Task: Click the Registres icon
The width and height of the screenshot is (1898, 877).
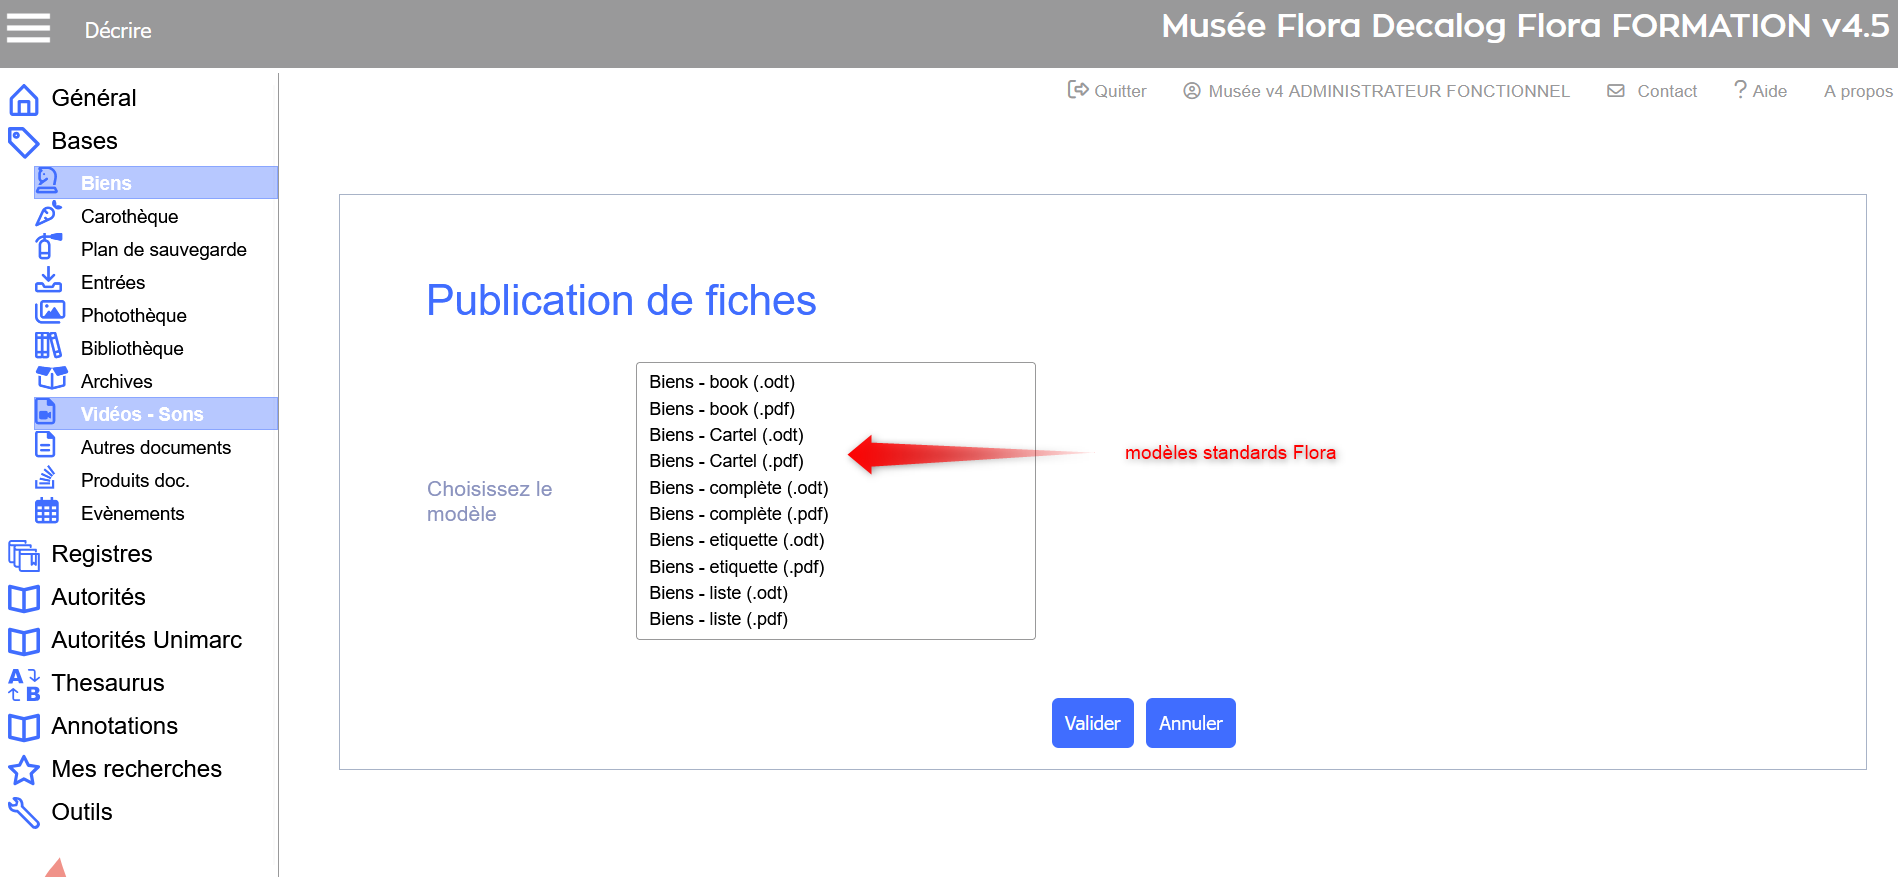Action: coord(24,555)
